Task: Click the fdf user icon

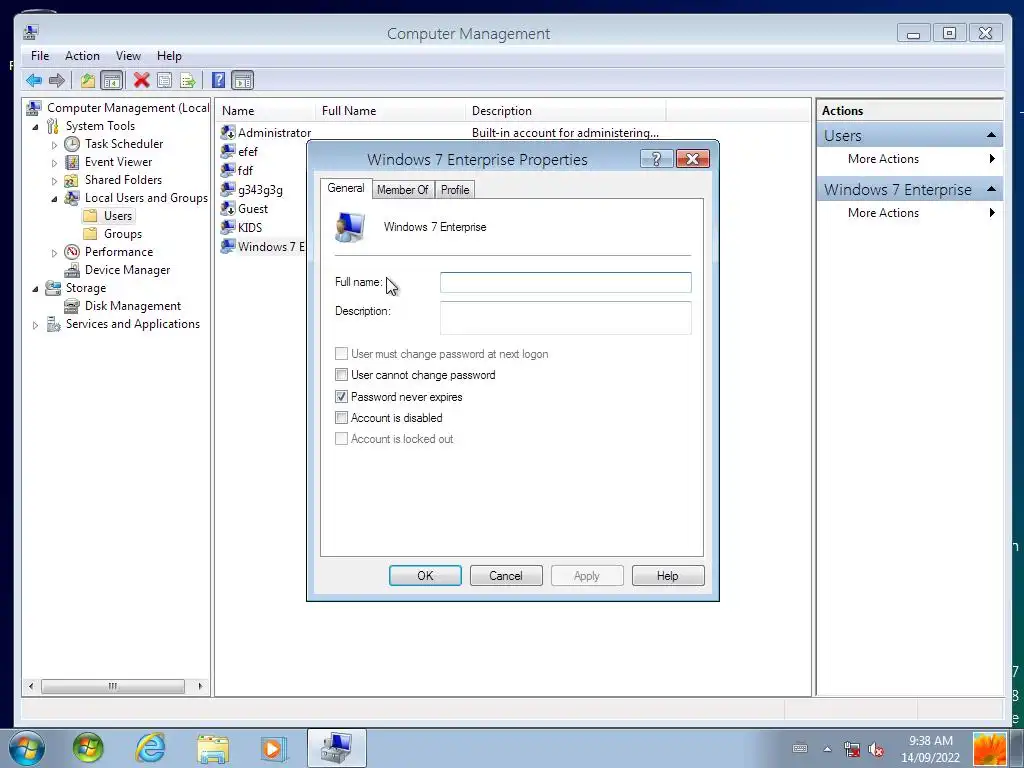Action: (228, 170)
